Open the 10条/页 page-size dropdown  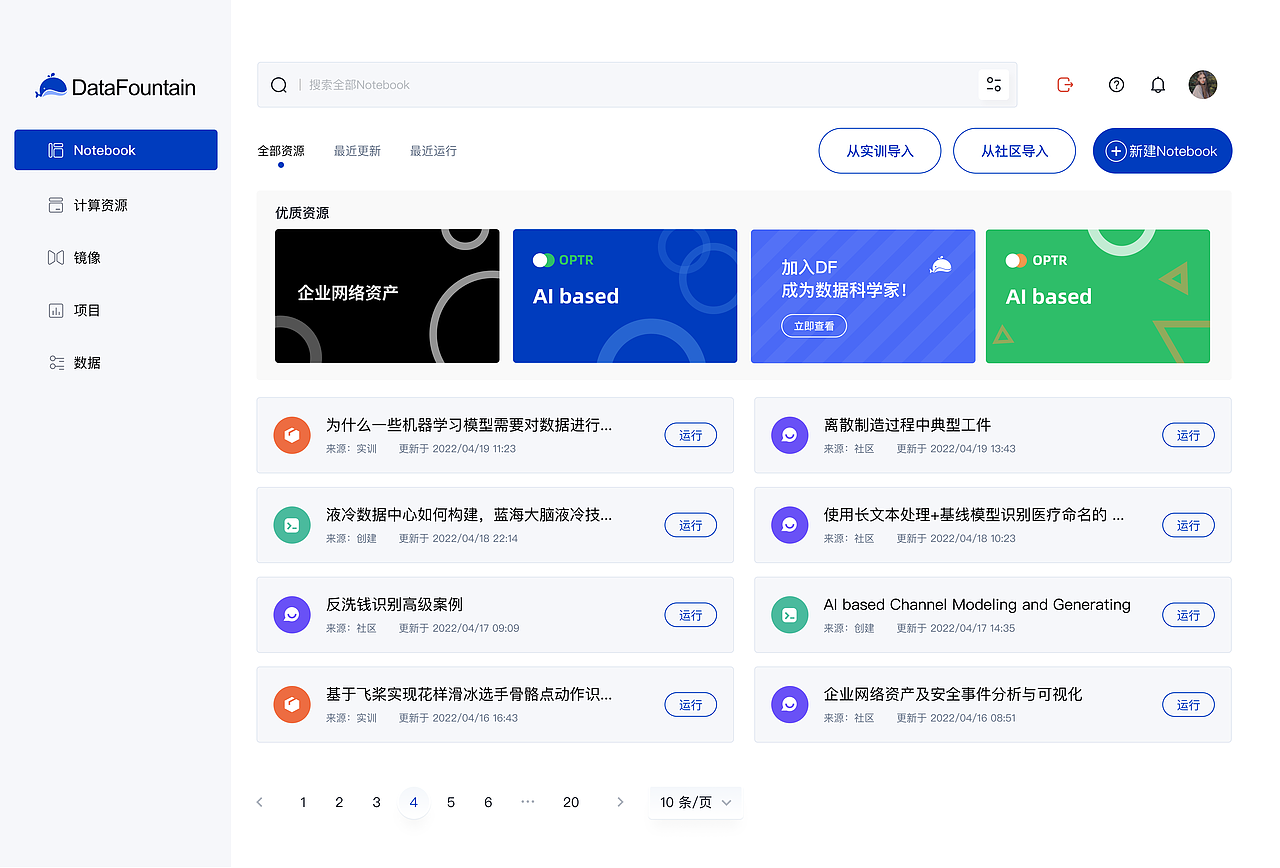695,802
